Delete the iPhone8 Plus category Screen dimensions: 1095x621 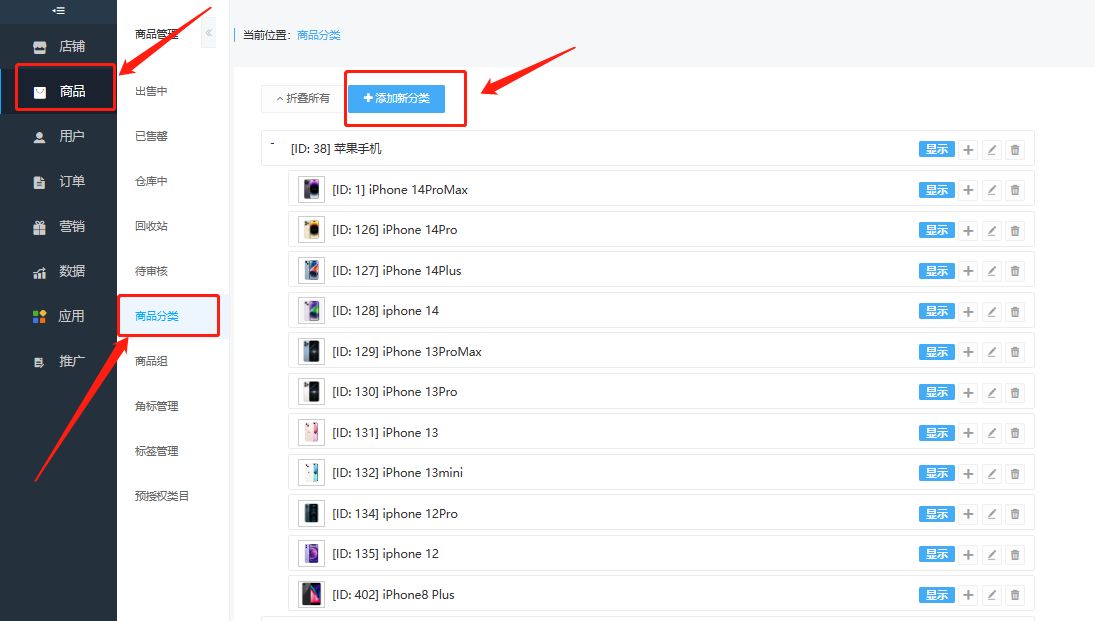(1015, 595)
